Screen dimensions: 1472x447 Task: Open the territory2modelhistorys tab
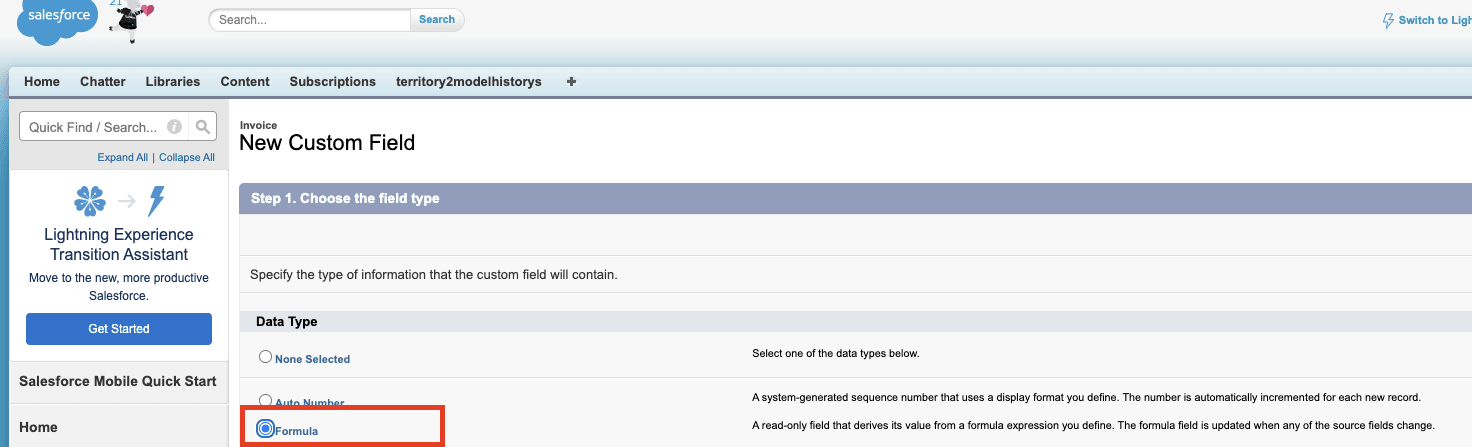click(469, 82)
